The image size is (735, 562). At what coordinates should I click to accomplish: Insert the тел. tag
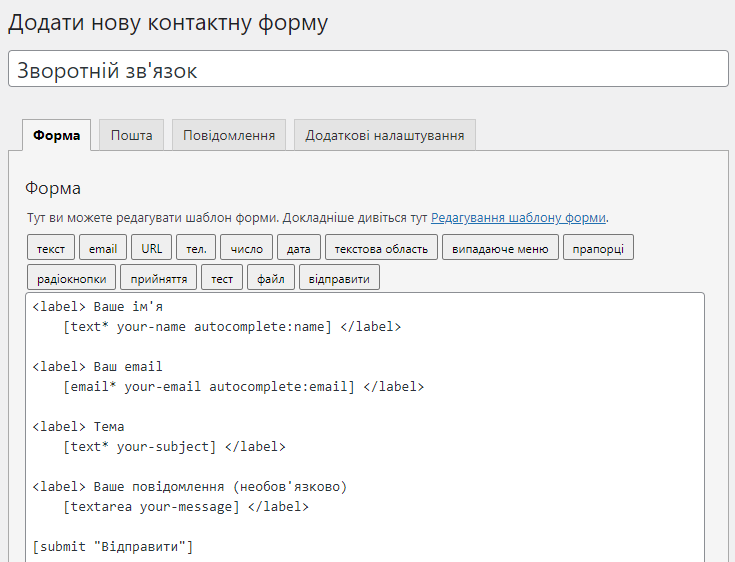[196, 247]
